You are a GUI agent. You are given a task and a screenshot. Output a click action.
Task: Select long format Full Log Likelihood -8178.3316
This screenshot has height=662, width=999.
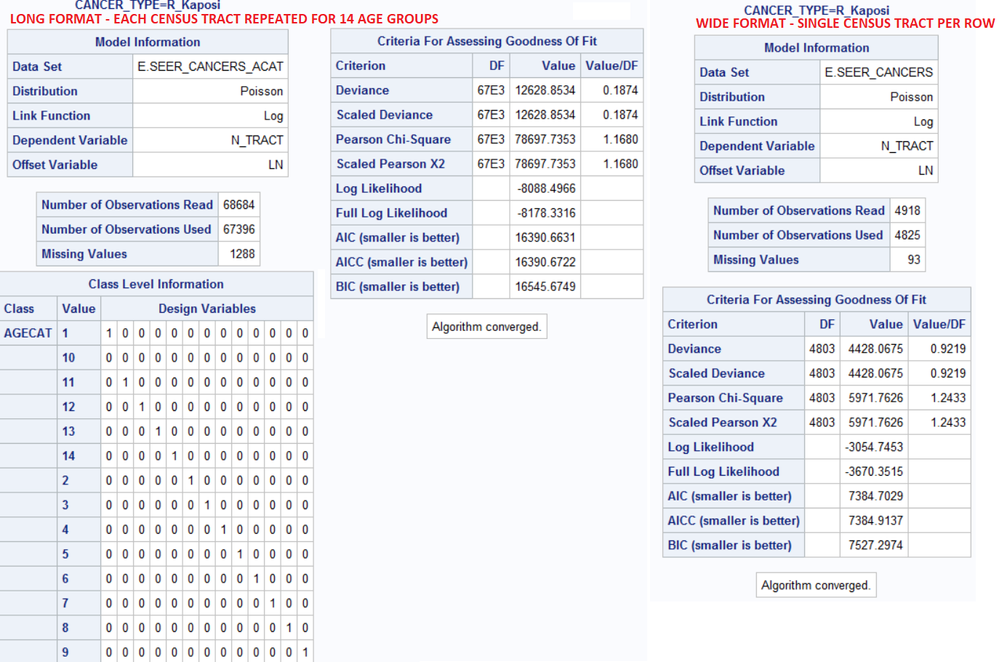[x=546, y=213]
